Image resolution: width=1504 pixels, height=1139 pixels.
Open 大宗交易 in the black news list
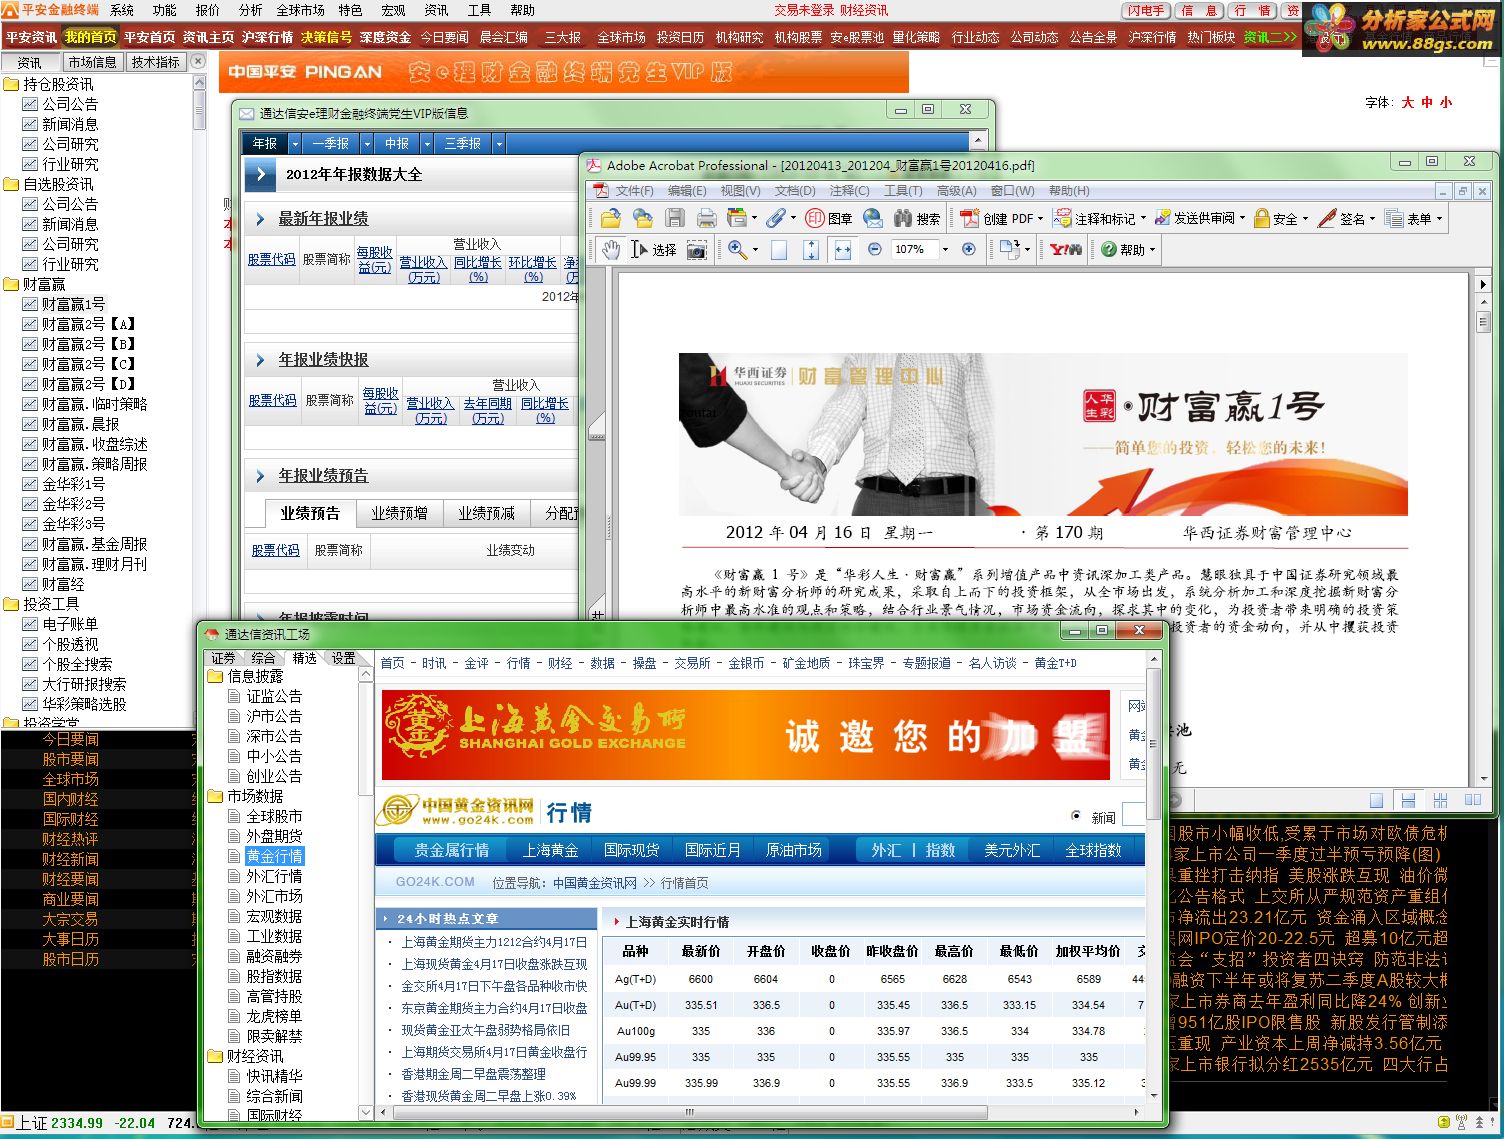click(x=70, y=919)
